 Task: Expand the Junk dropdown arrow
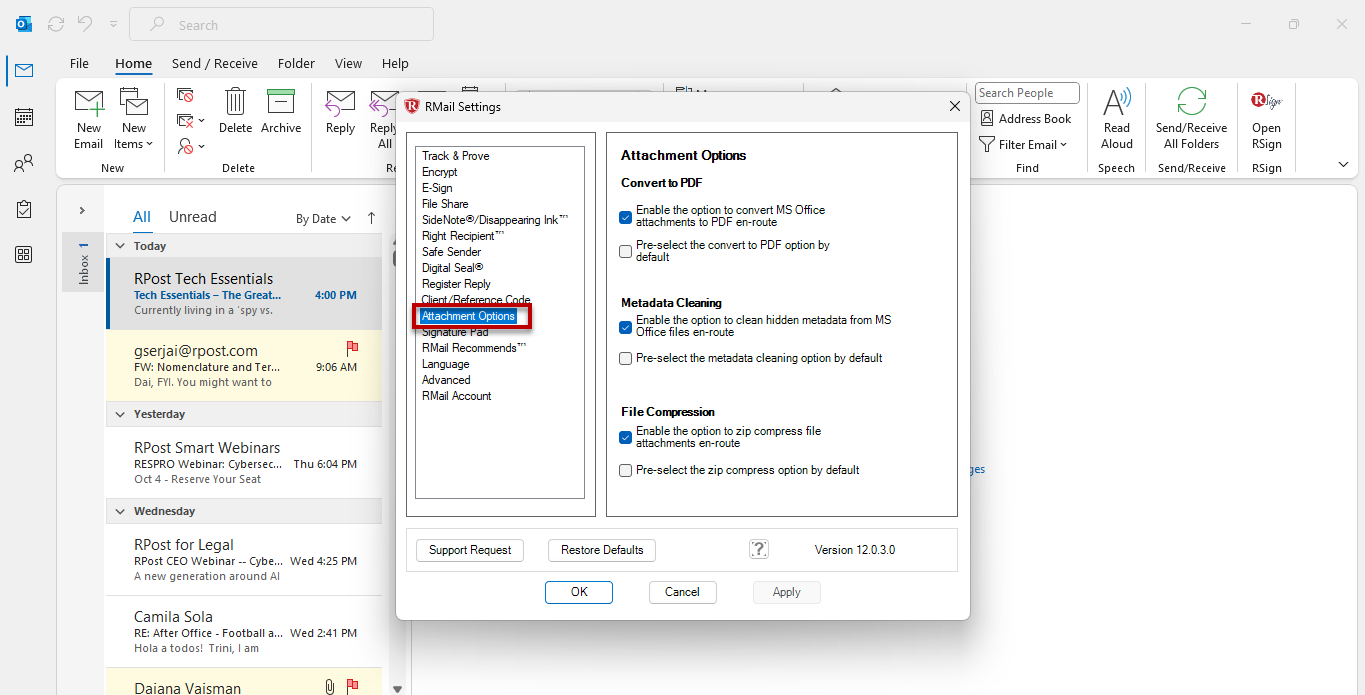click(x=201, y=146)
